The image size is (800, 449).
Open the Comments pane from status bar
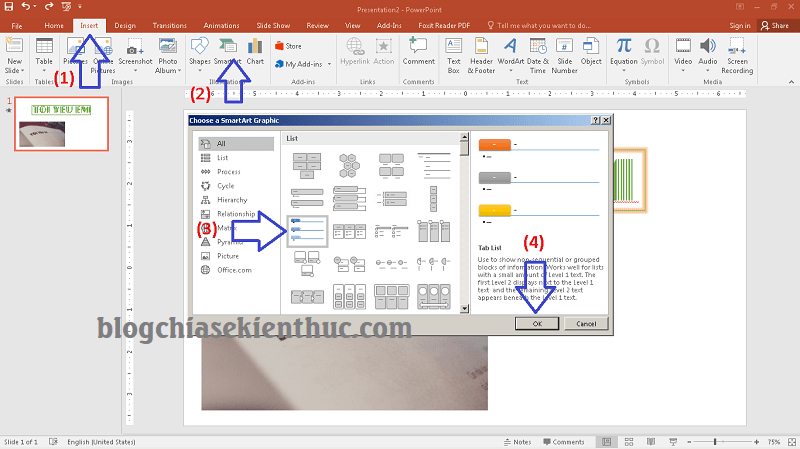click(x=564, y=442)
